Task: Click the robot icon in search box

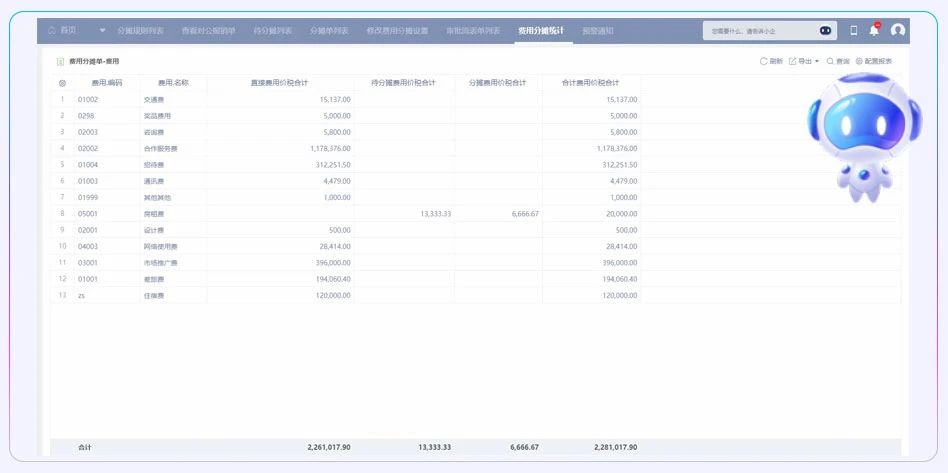Action: point(825,31)
